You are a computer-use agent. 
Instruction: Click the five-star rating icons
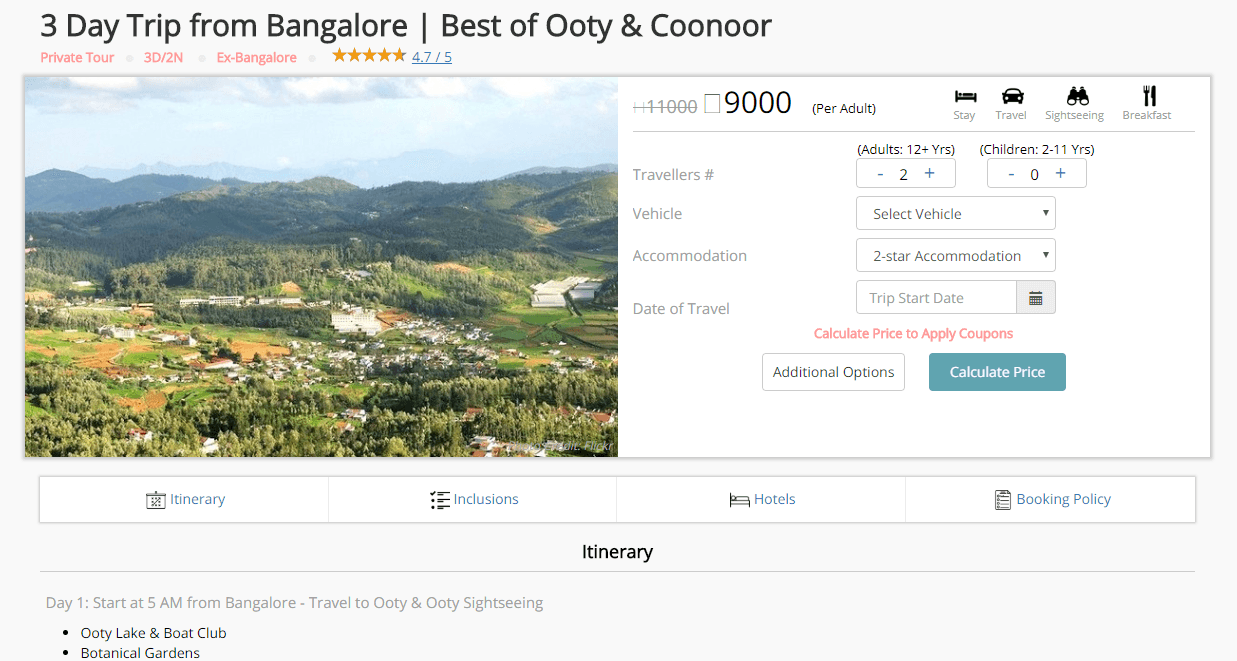369,56
